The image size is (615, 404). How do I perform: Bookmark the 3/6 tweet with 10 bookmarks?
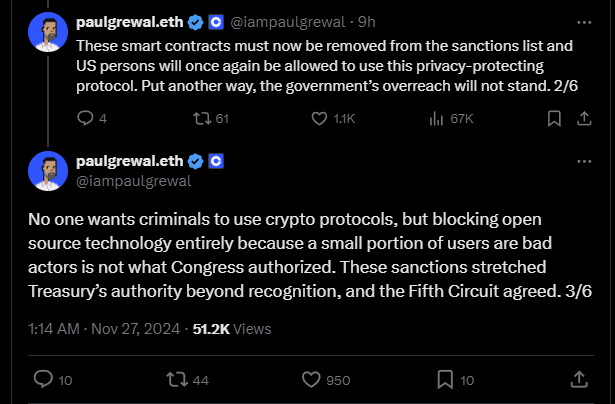coord(444,379)
